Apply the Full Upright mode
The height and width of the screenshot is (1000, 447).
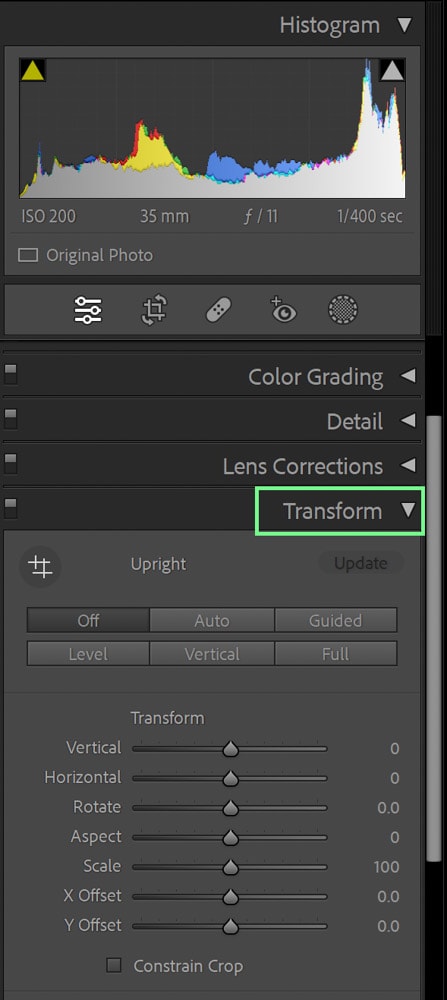[335, 654]
